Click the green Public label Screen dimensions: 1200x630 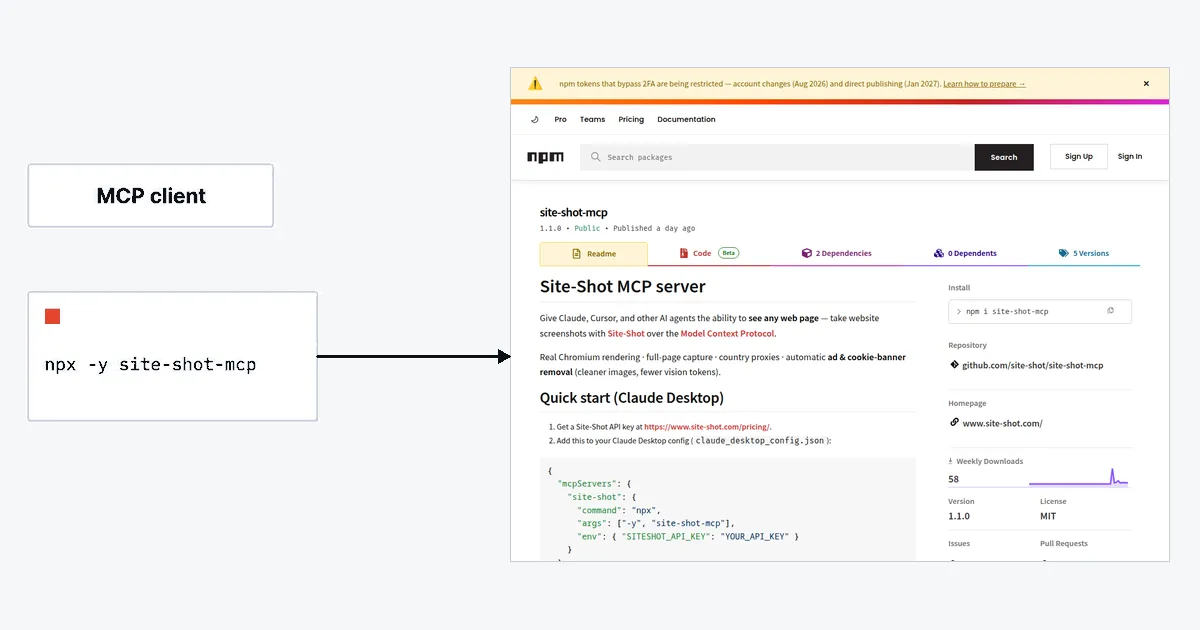coord(587,229)
